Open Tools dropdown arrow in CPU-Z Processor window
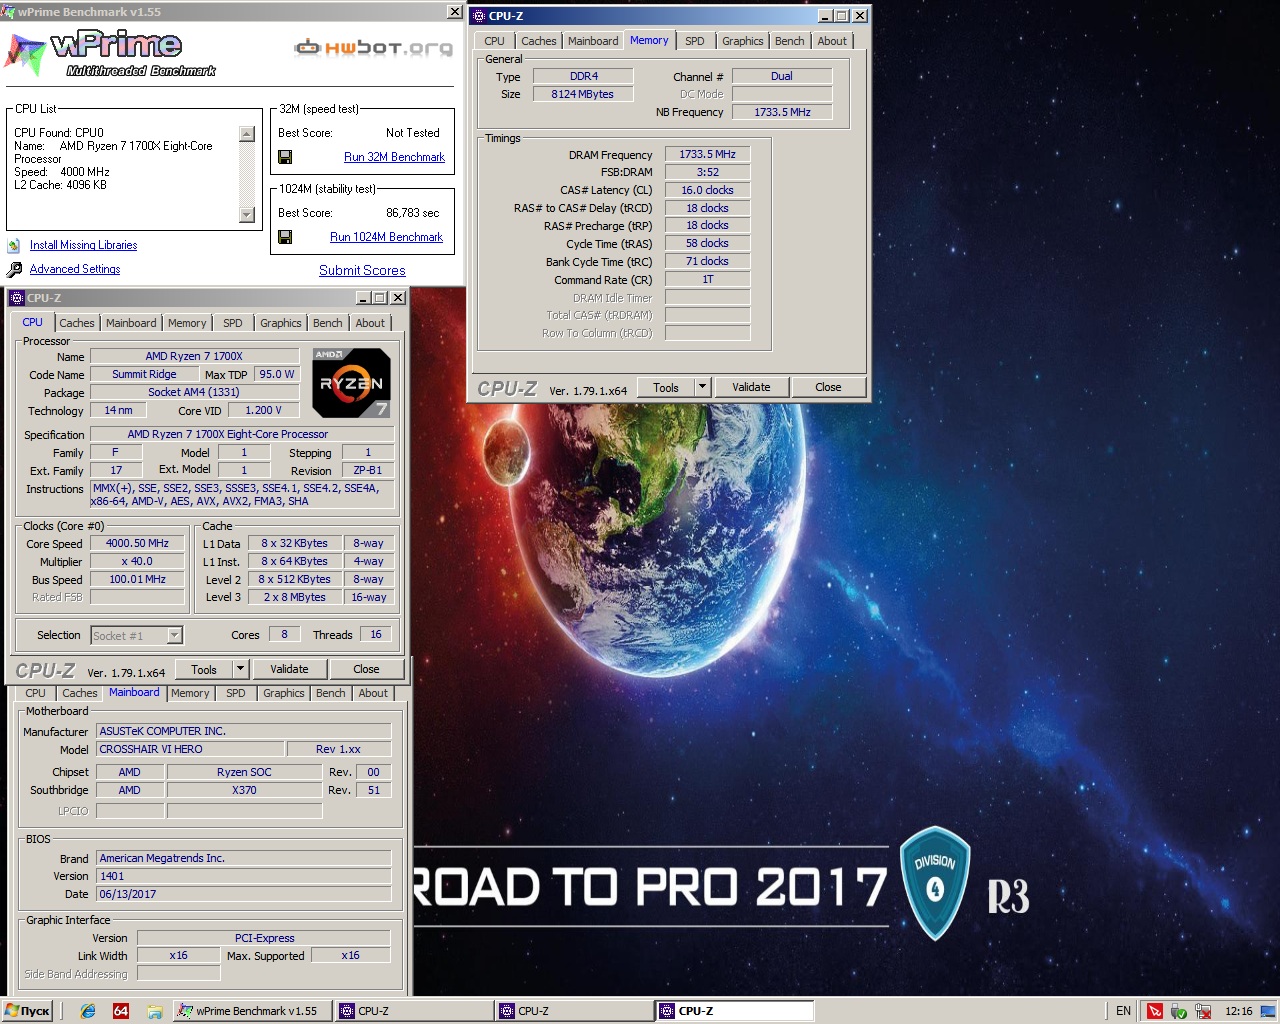The width and height of the screenshot is (1280, 1024). point(240,669)
